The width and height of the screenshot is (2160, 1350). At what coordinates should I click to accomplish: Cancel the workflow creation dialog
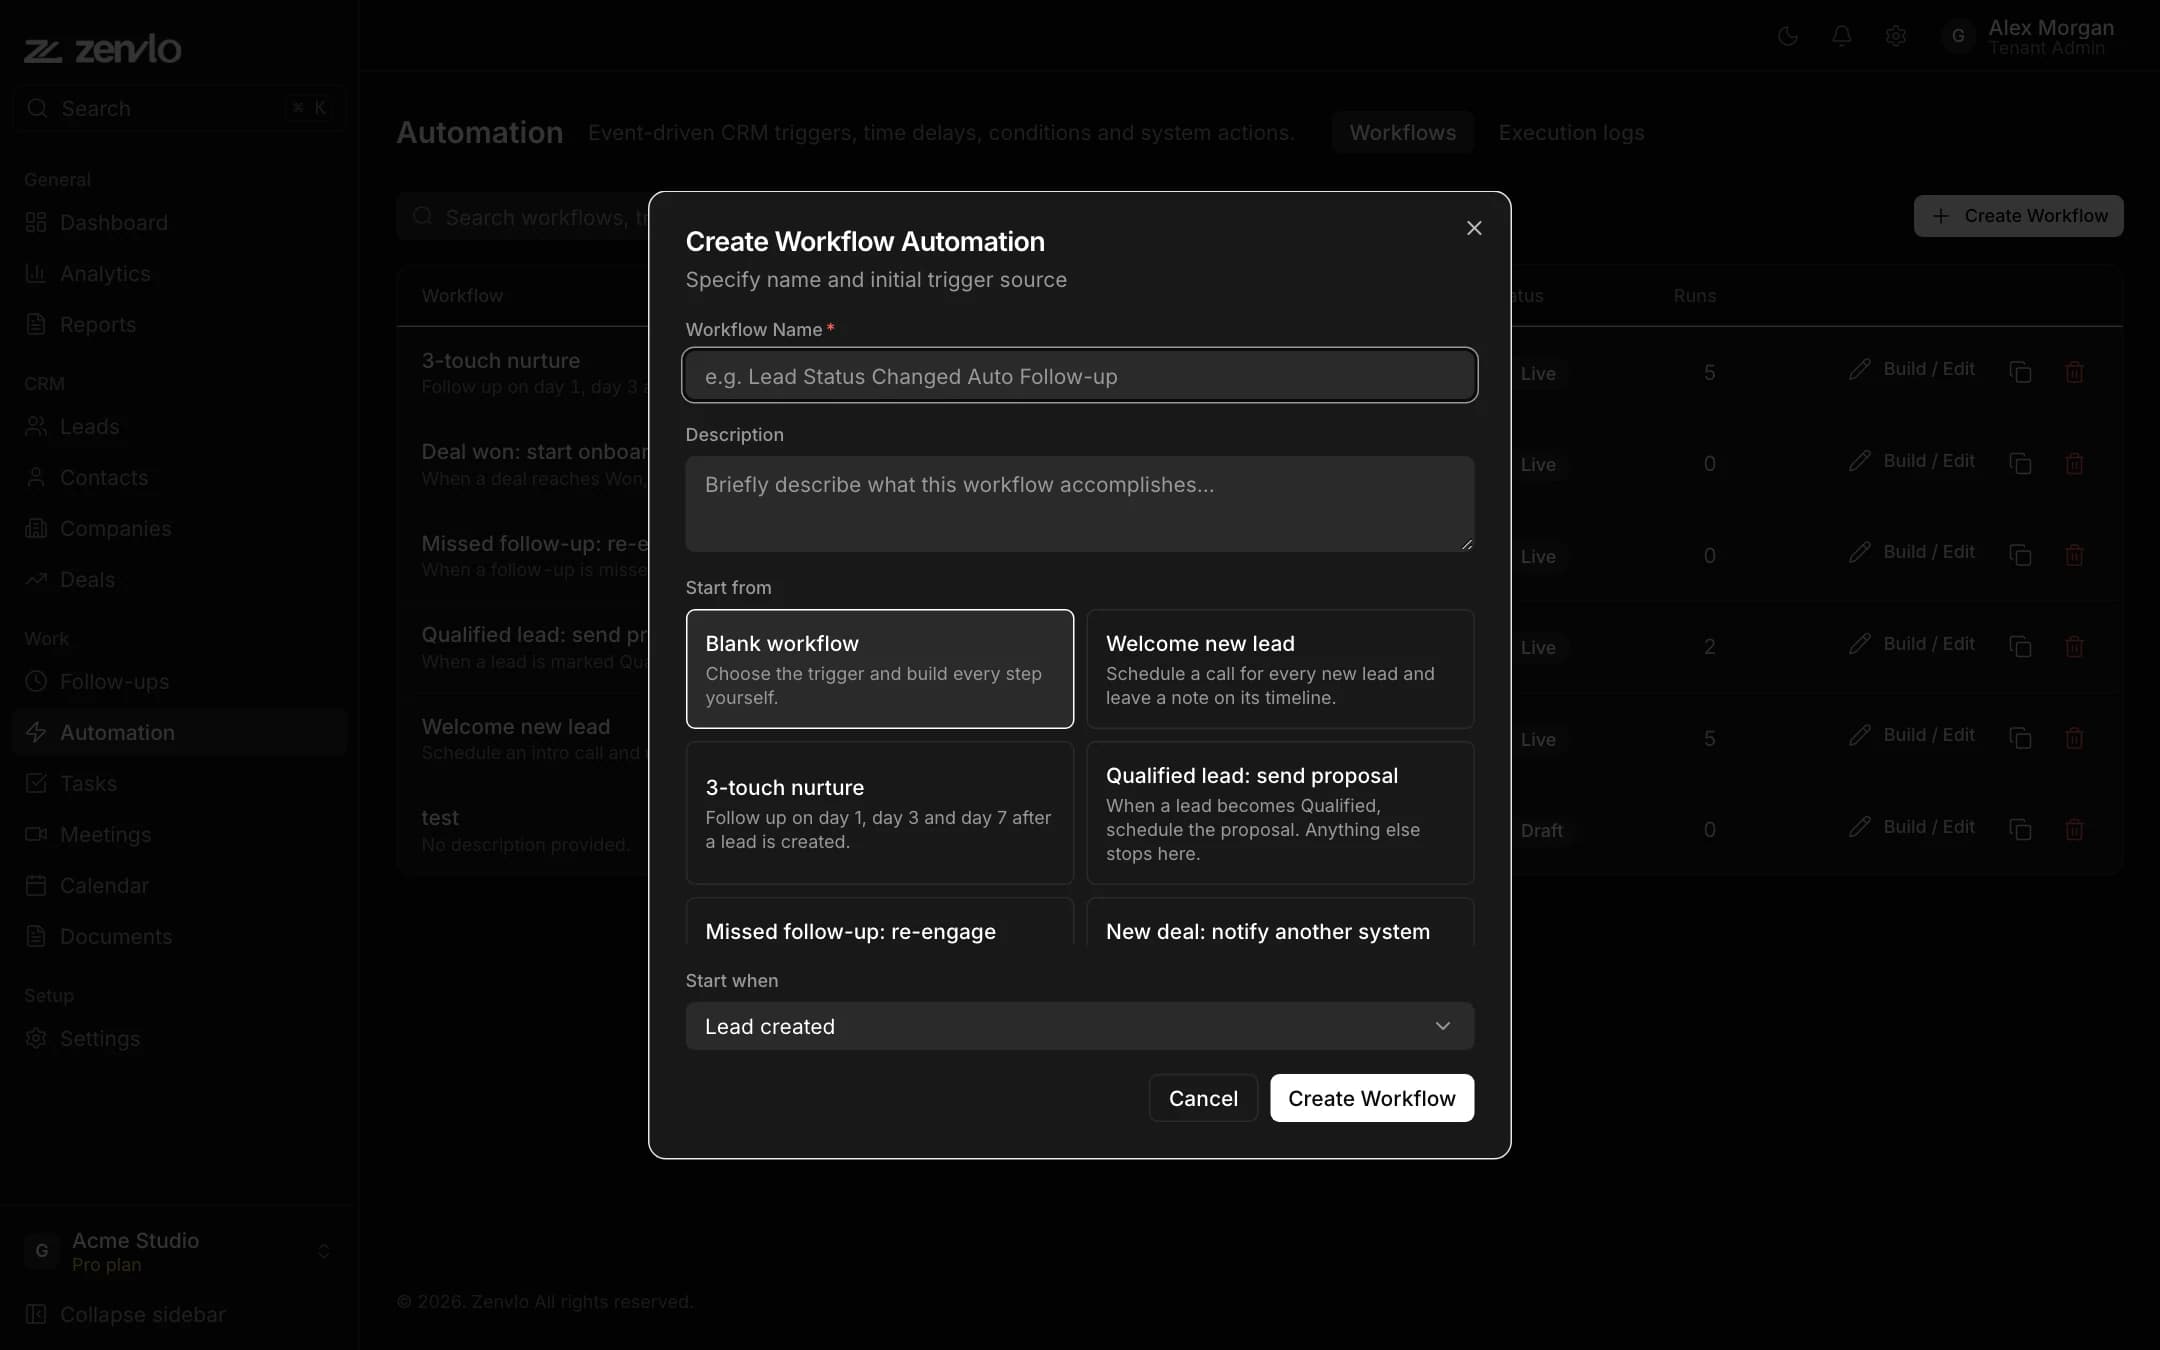[x=1203, y=1098]
